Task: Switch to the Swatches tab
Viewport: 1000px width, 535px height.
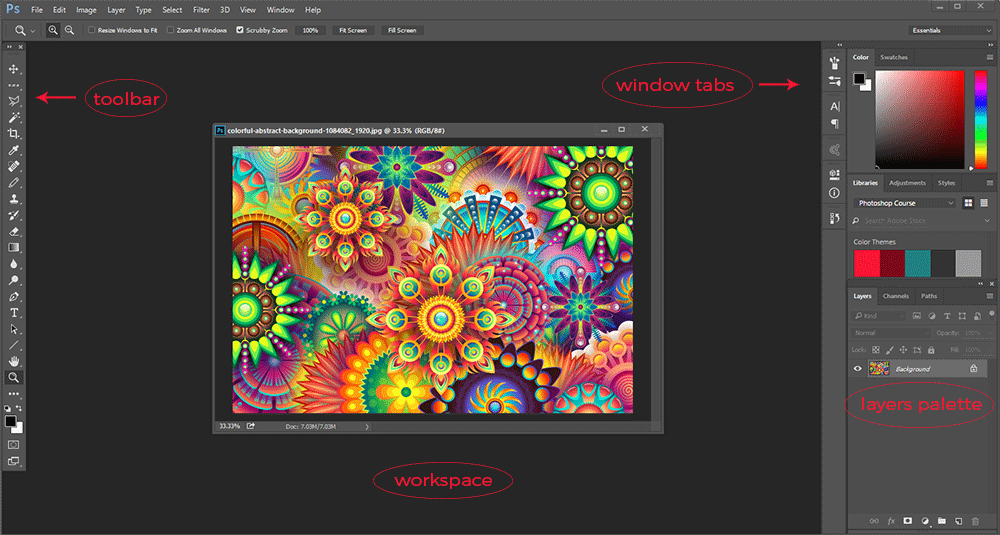Action: tap(893, 57)
